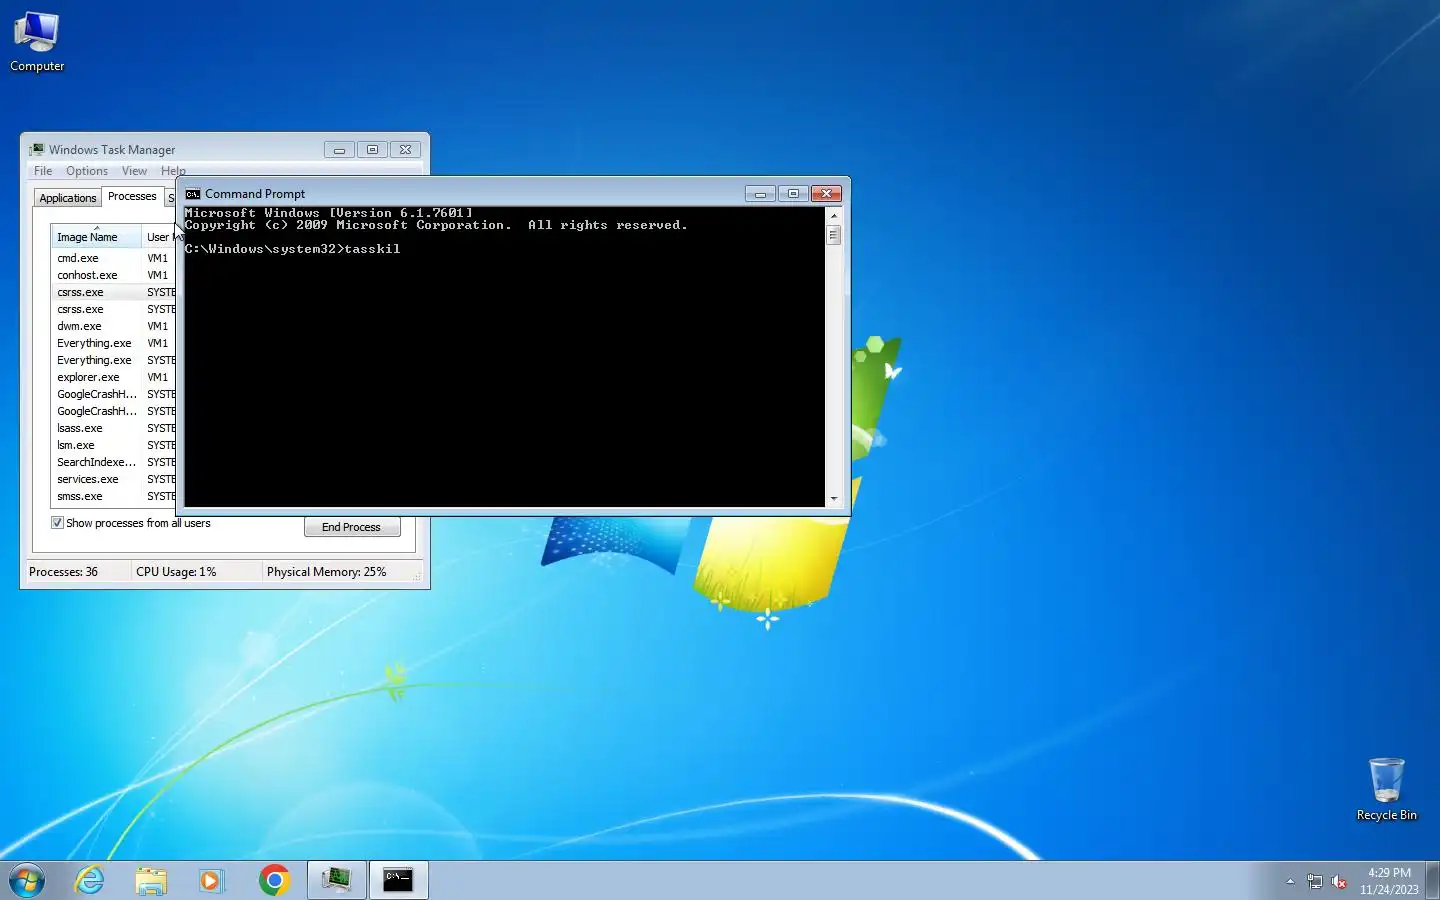
Task: Launch Internet Explorer from taskbar
Action: click(x=90, y=880)
